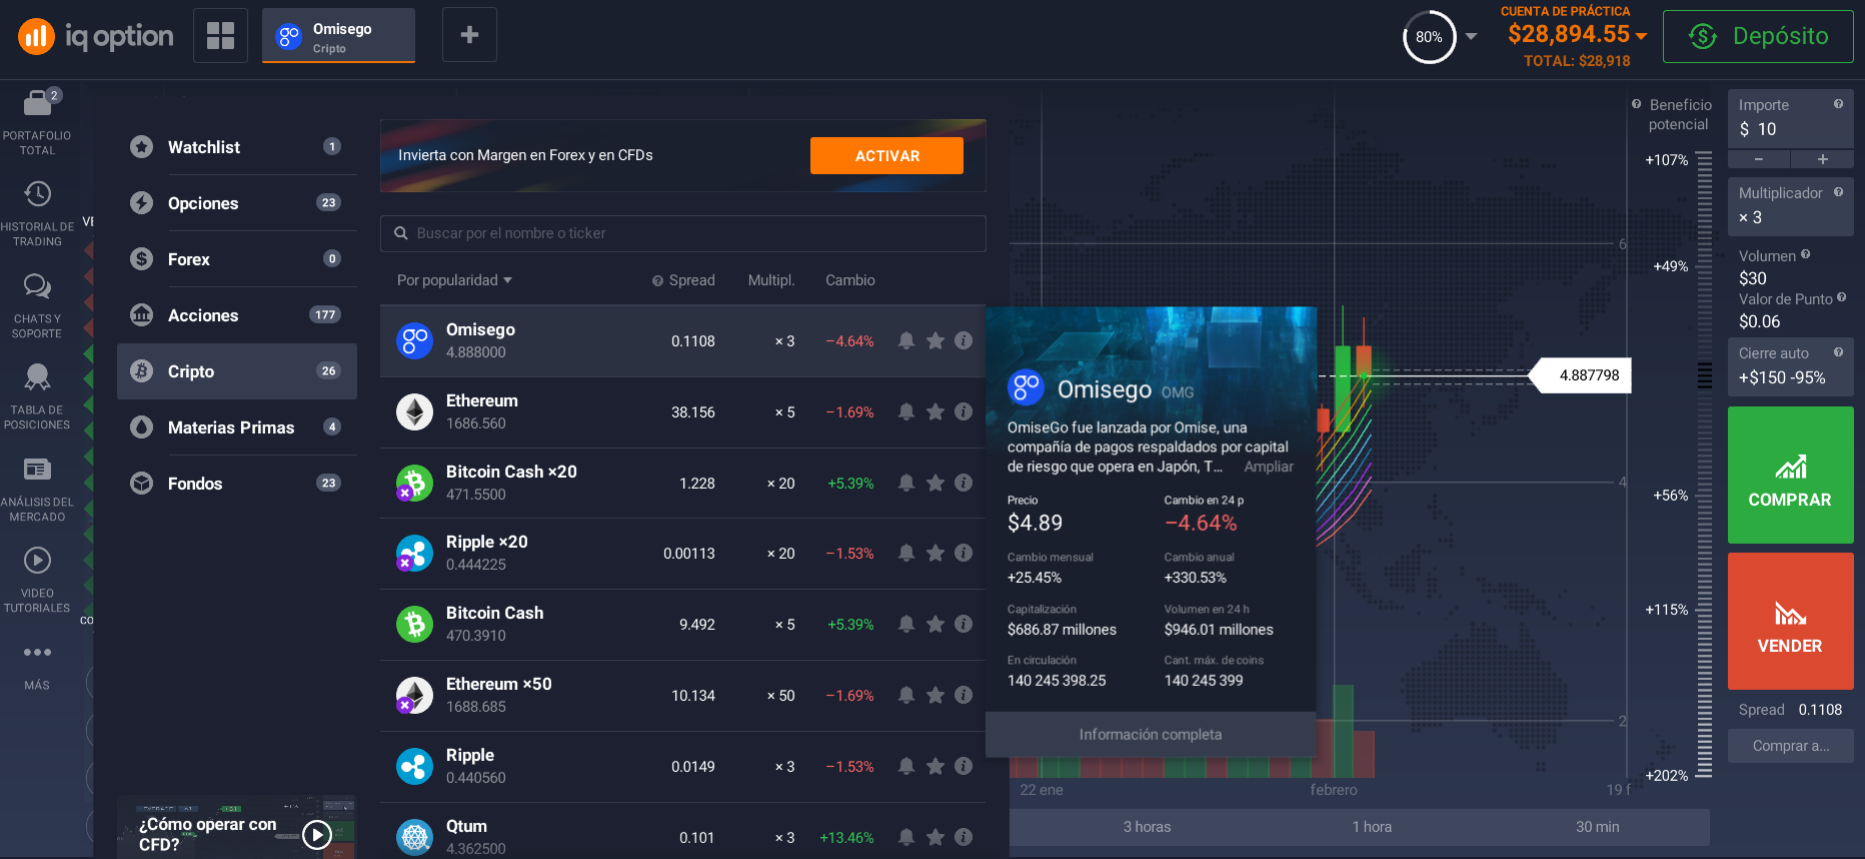This screenshot has height=859, width=1865.
Task: Open Portafolio Total briefcase icon
Action: (x=37, y=102)
